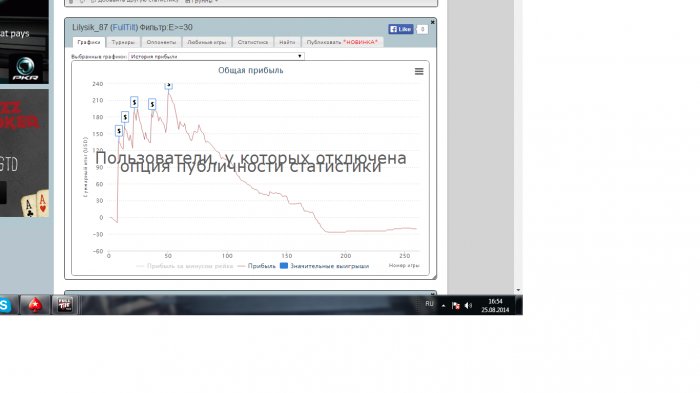Image resolution: width=700 pixels, height=393 pixels.
Task: Click the volume speaker tray icon
Action: click(468, 305)
